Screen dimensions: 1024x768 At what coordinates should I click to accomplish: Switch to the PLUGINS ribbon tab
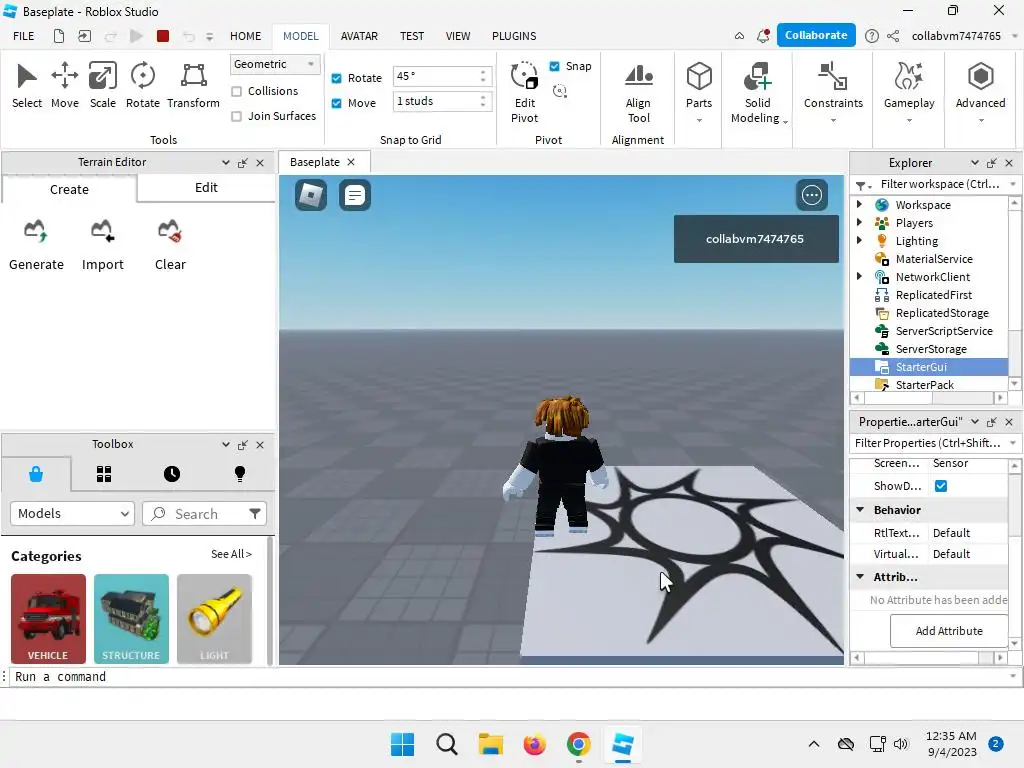pyautogui.click(x=514, y=36)
